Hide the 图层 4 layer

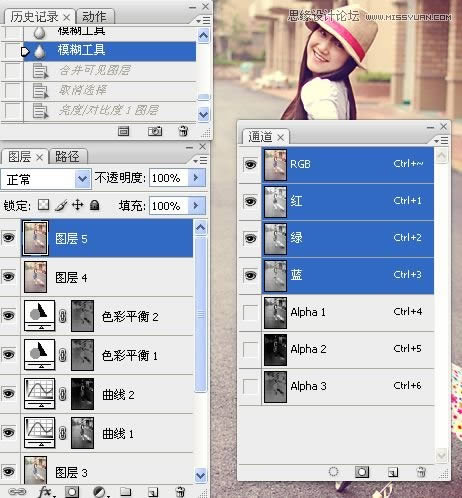tap(9, 276)
